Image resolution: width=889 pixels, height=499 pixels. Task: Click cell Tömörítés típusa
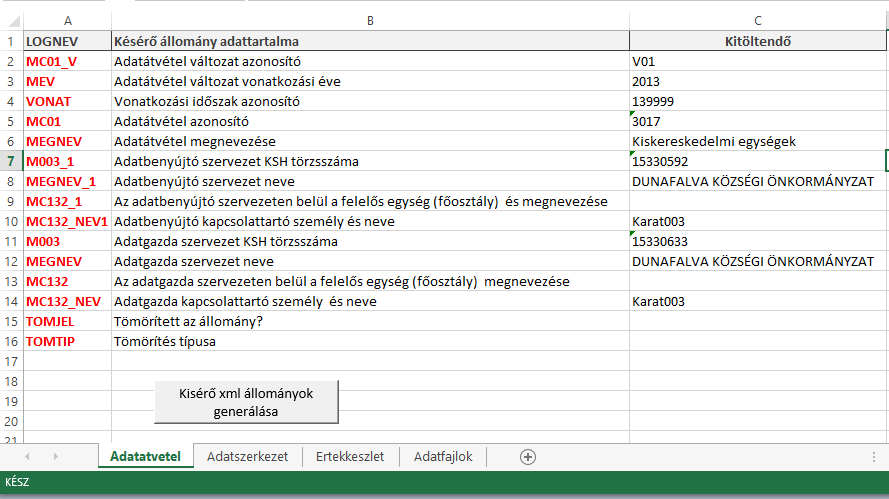[370, 341]
